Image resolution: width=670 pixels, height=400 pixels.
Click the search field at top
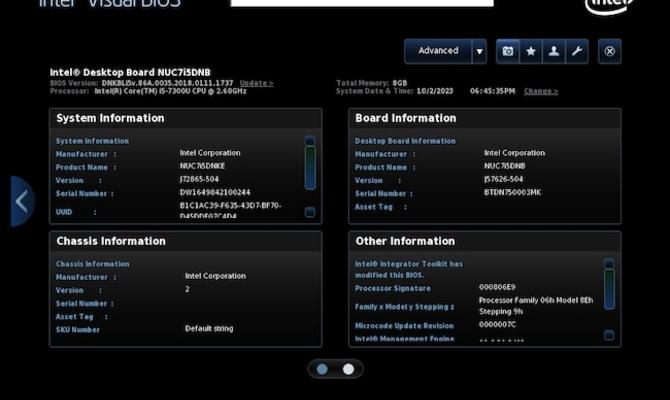362,3
